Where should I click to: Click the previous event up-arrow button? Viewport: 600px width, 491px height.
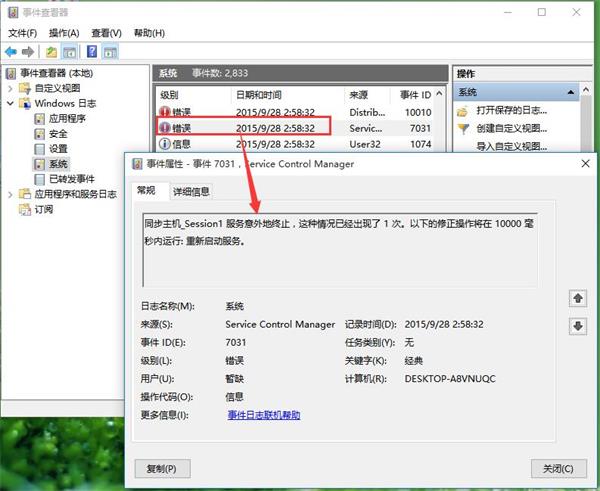click(577, 298)
